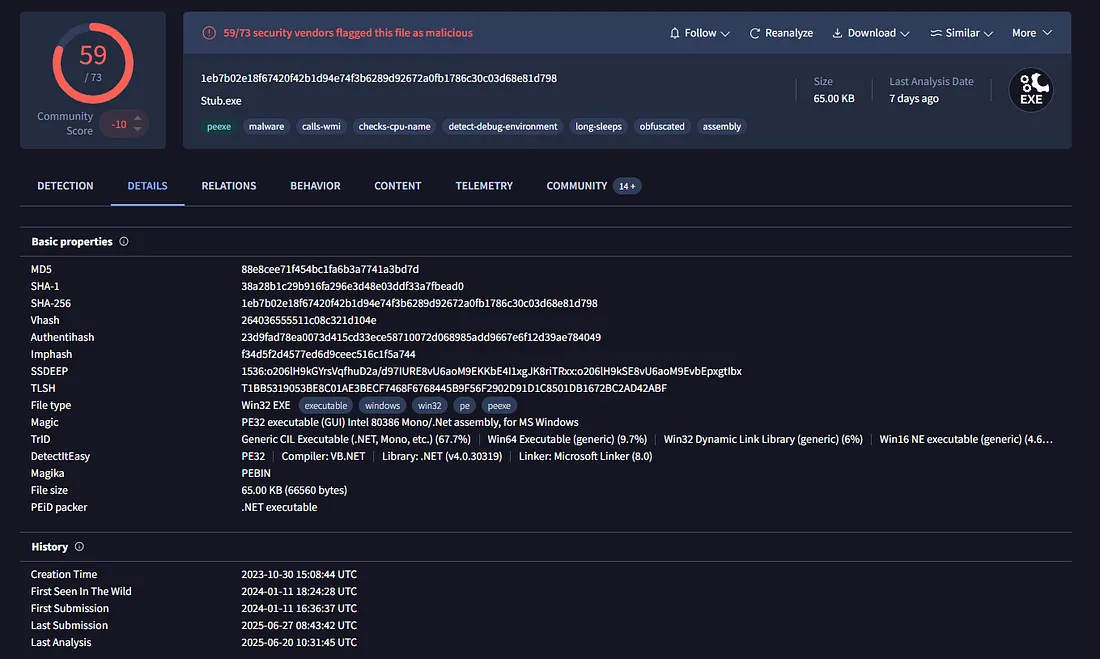The width and height of the screenshot is (1100, 659).
Task: Select the detect-debug-environment tag
Action: point(503,127)
